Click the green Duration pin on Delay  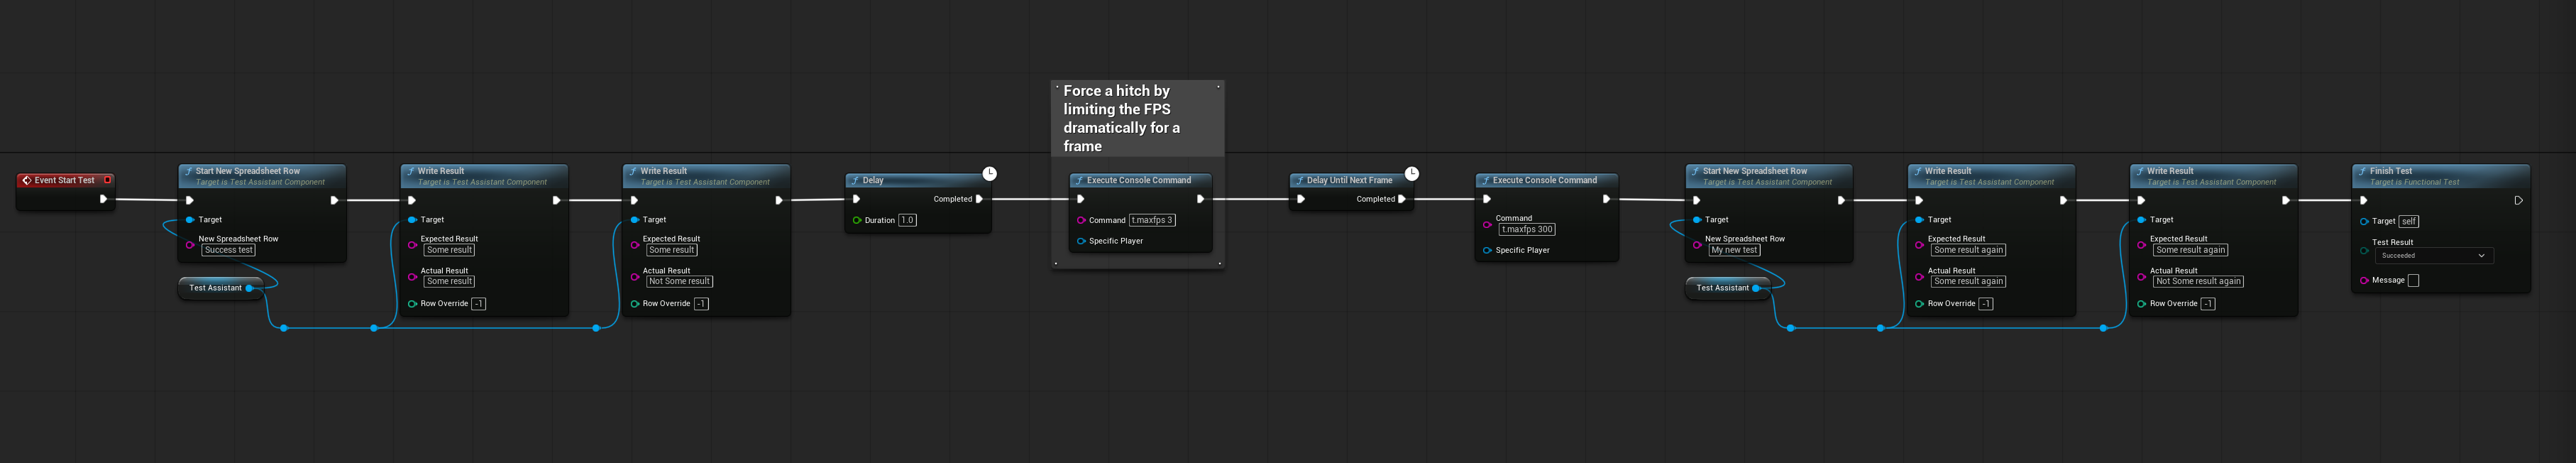tap(857, 220)
